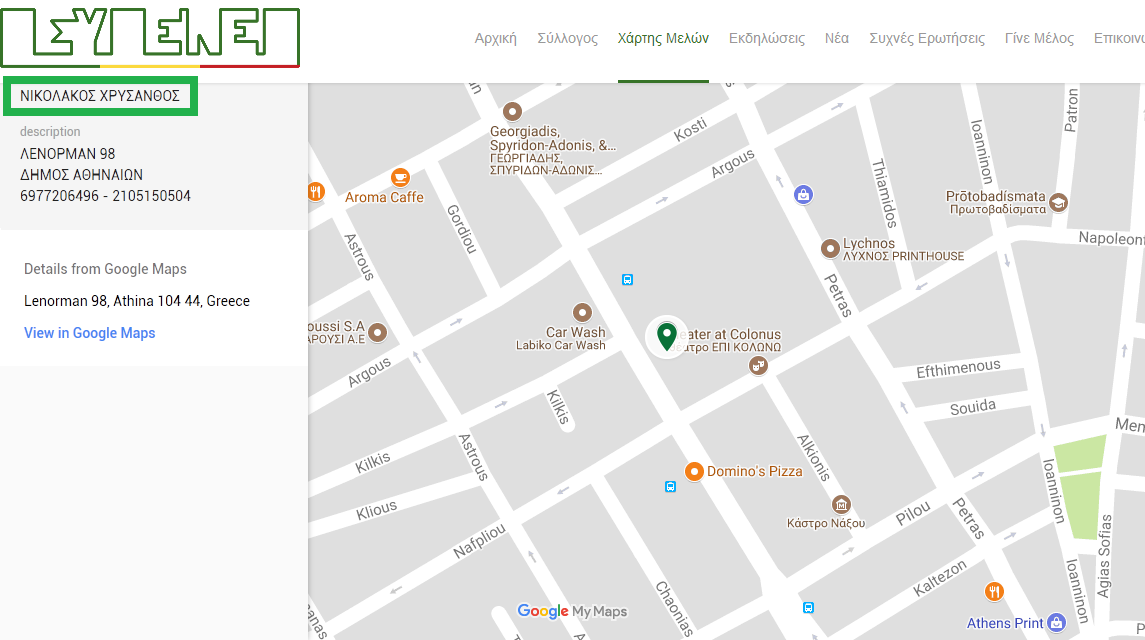Image resolution: width=1145 pixels, height=640 pixels.
Task: Click the Nafpliou street label
Action: [479, 541]
